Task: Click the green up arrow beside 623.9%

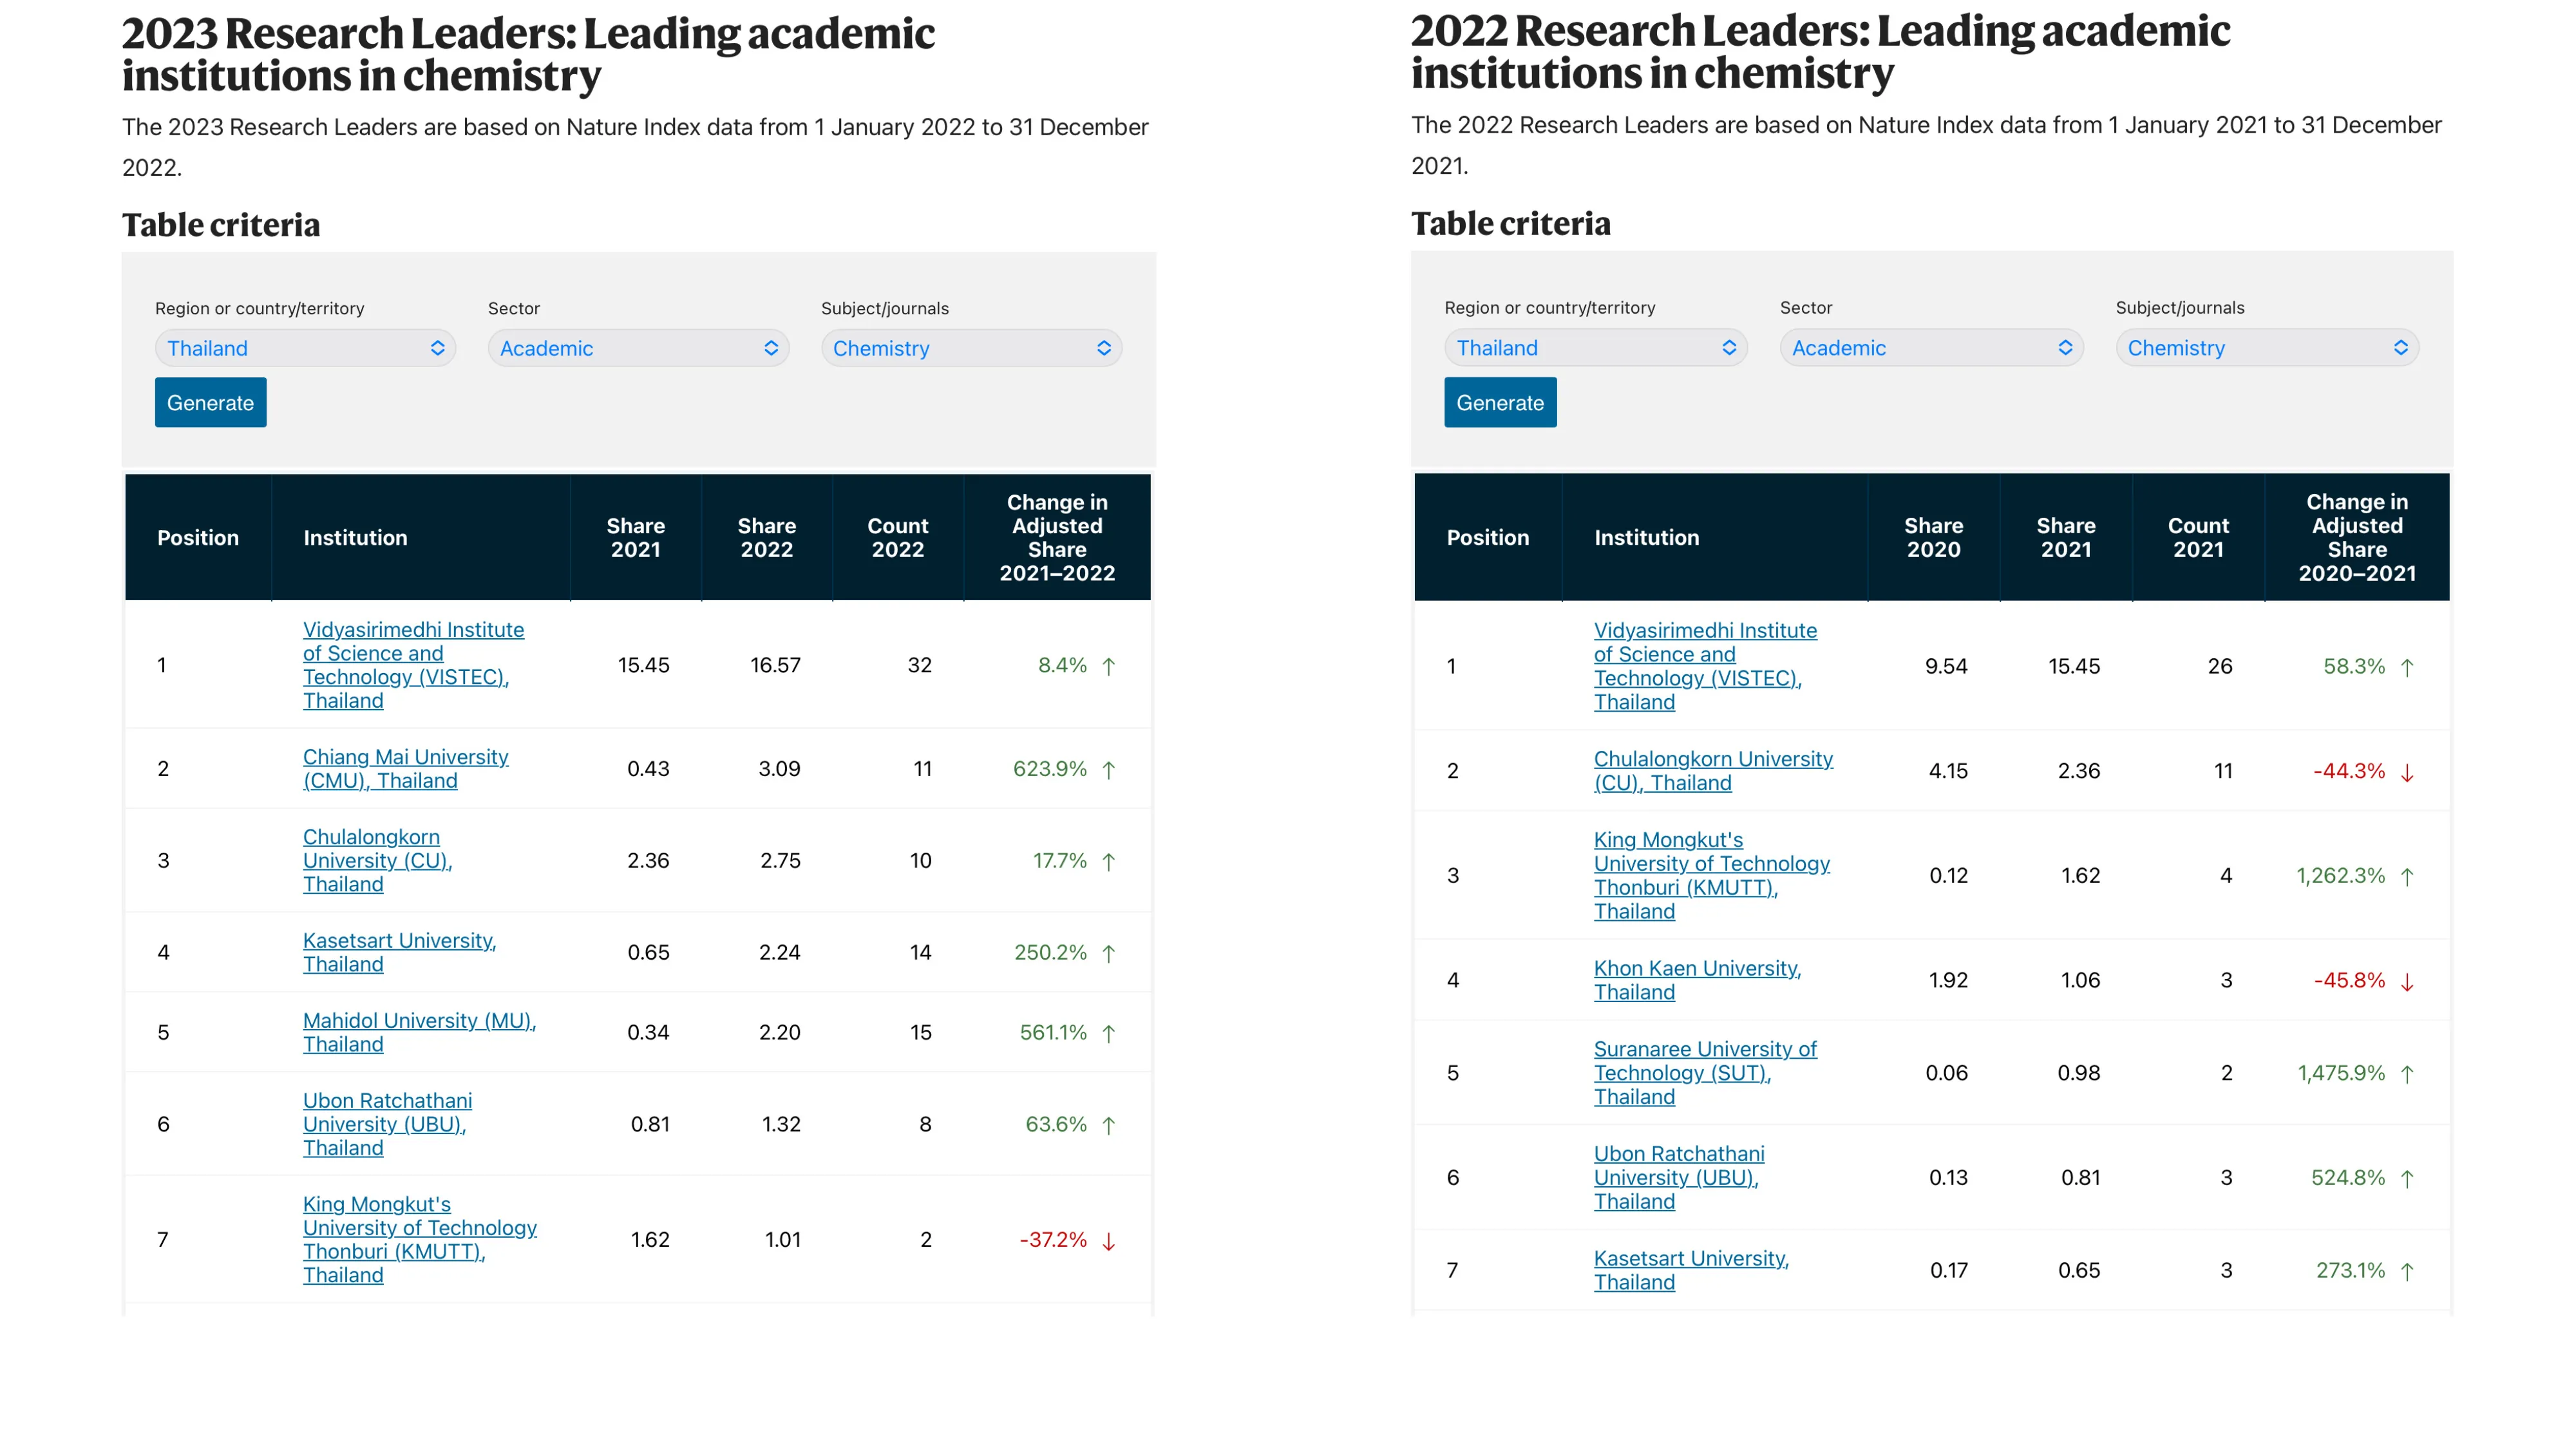Action: [1108, 770]
